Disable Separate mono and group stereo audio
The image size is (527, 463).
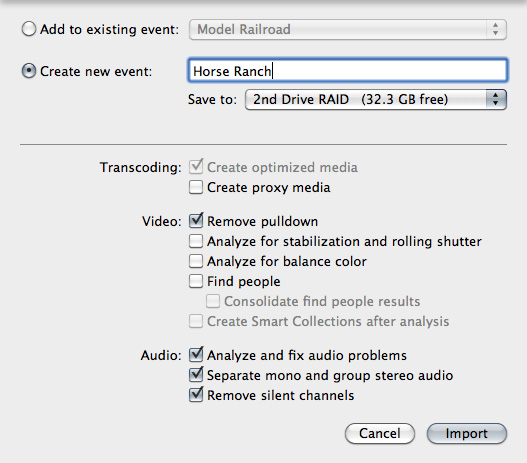196,375
